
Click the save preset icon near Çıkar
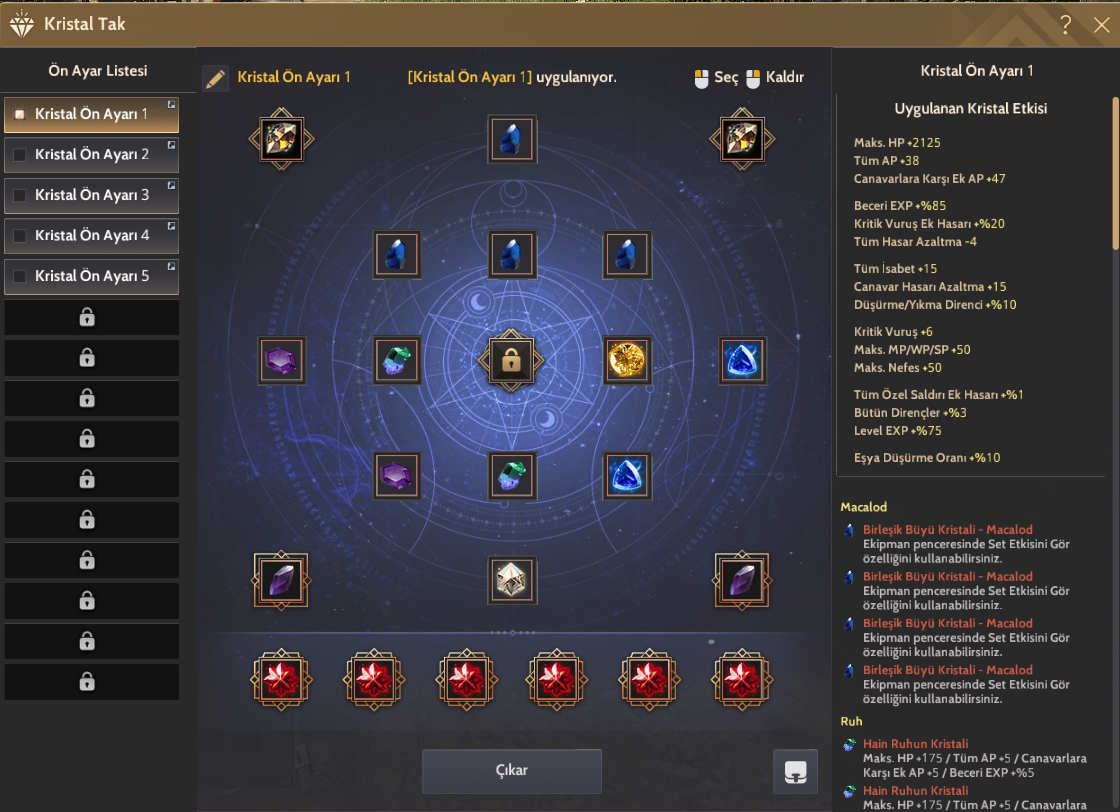[x=795, y=771]
